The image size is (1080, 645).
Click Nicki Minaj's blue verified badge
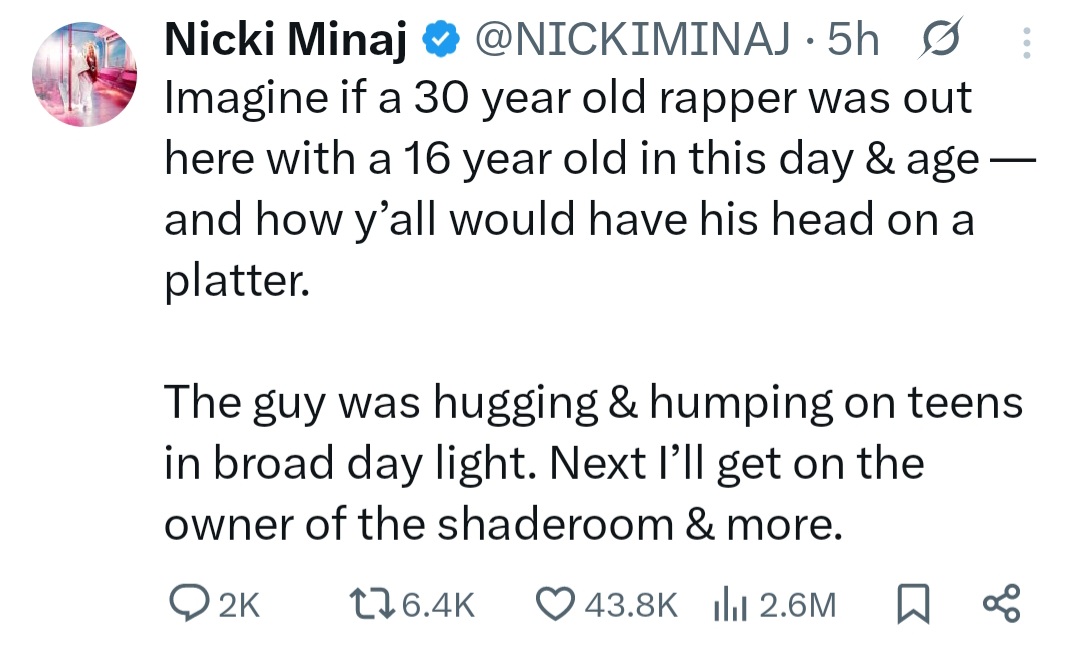coord(438,40)
